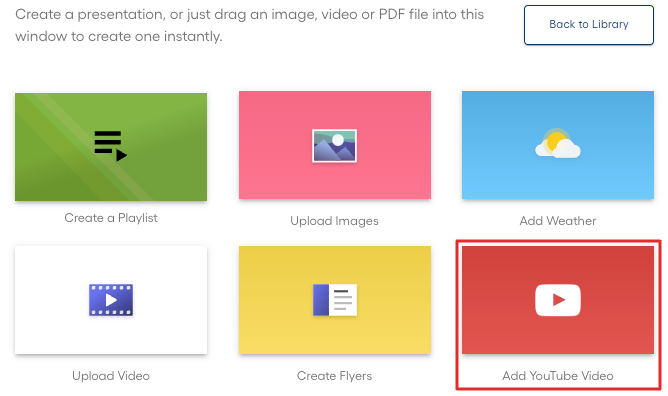Screen dimensions: 668x396
Task: Click the film strip video icon
Action: click(111, 300)
